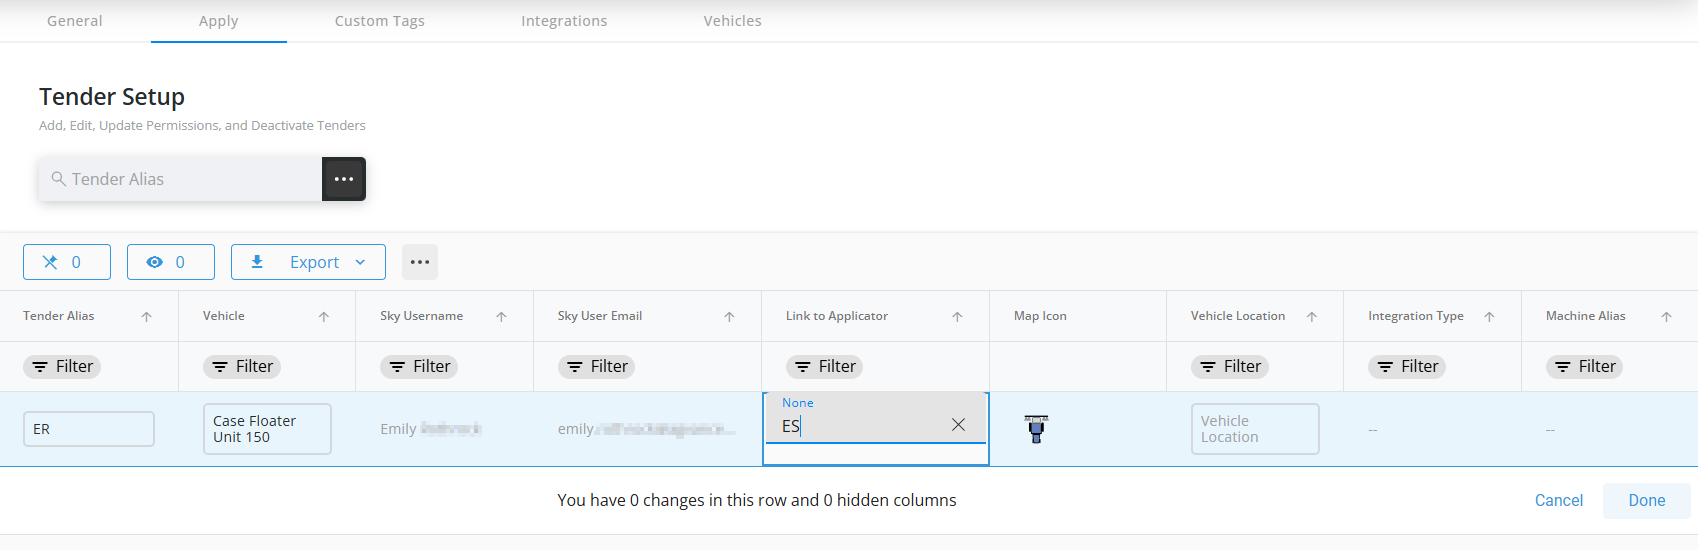Click the Vehicle Location input box
1698x550 pixels.
tap(1254, 429)
